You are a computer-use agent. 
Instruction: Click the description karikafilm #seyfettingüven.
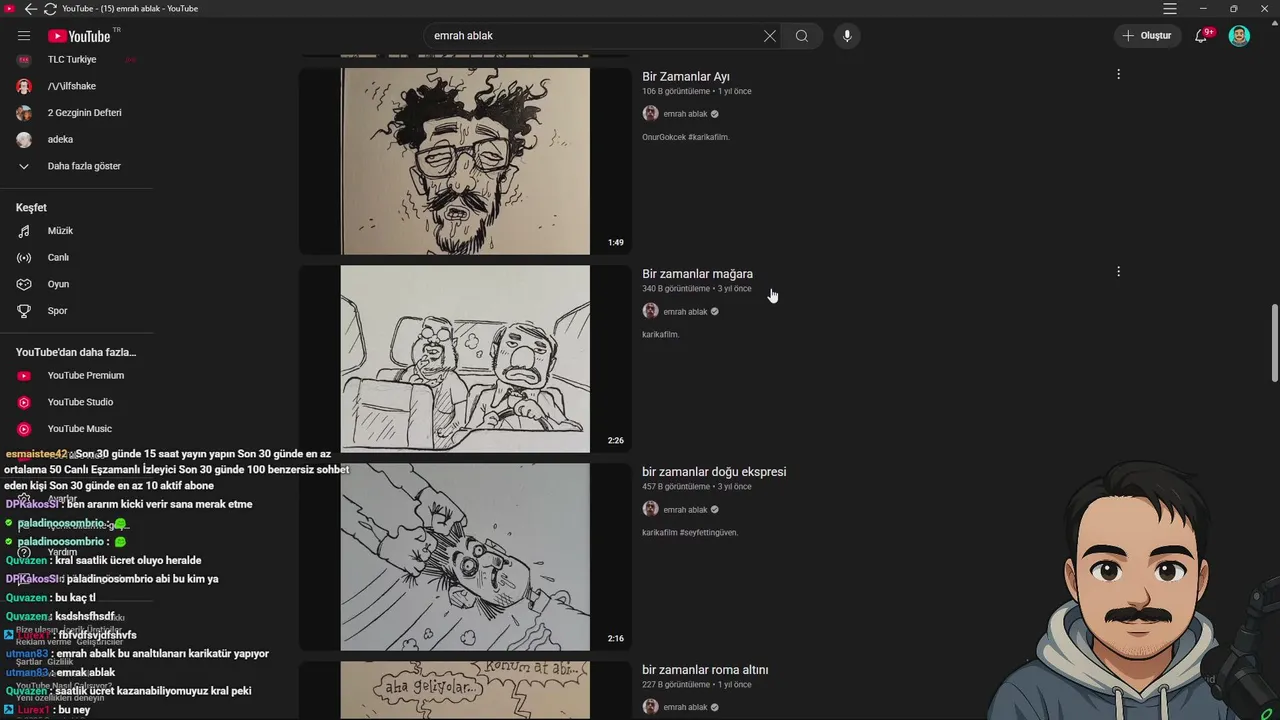(x=690, y=533)
